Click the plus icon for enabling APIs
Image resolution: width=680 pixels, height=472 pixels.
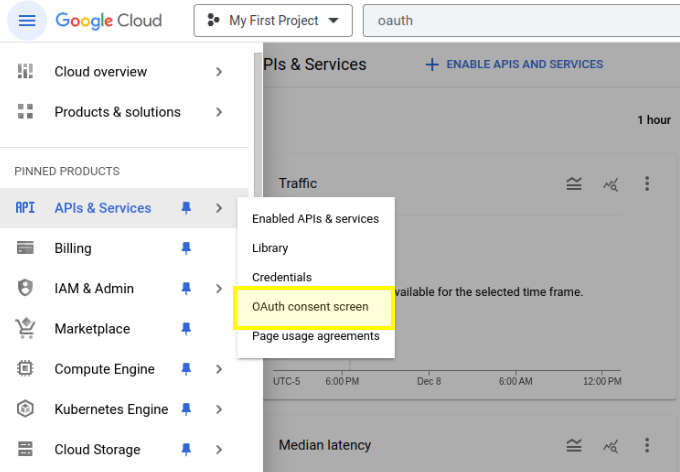point(432,65)
